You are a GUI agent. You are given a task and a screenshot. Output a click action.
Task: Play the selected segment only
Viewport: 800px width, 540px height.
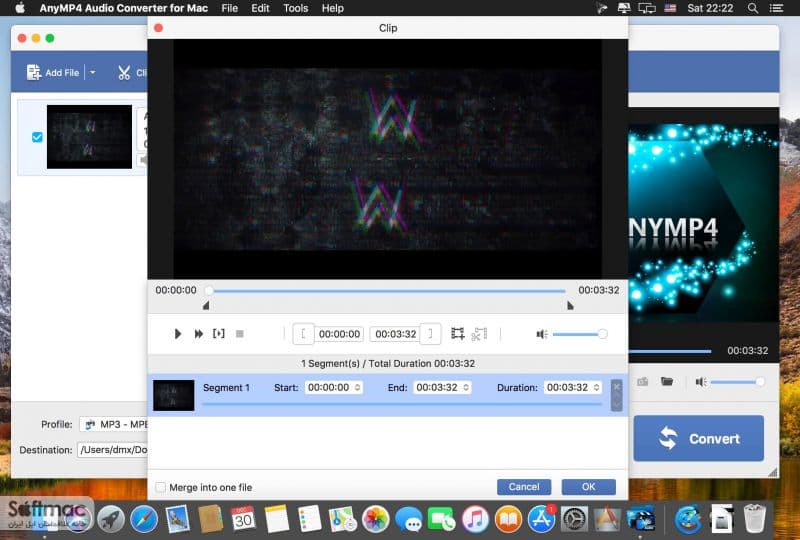218,334
